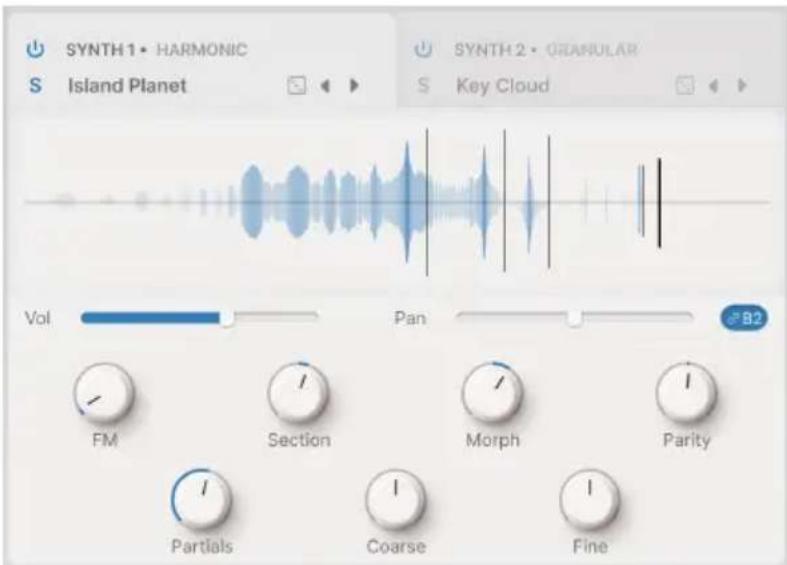Click the Morph label text

492,440
